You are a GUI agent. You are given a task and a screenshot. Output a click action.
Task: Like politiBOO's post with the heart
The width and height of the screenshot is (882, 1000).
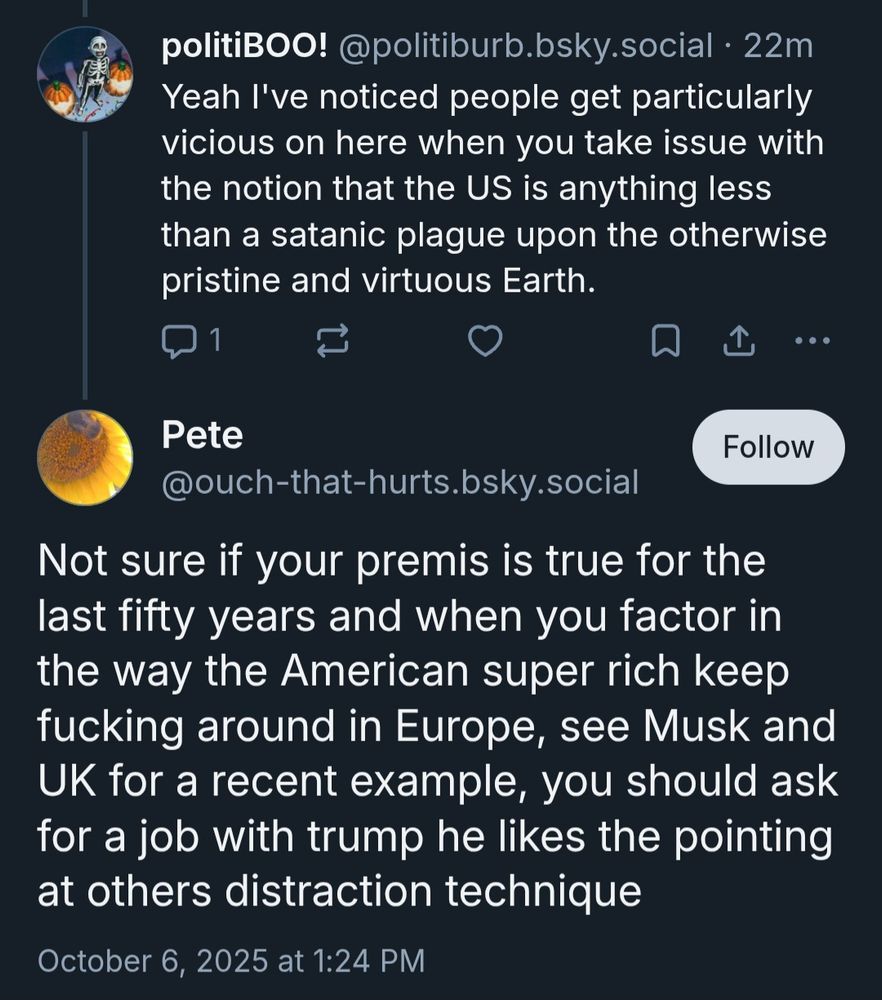[486, 343]
